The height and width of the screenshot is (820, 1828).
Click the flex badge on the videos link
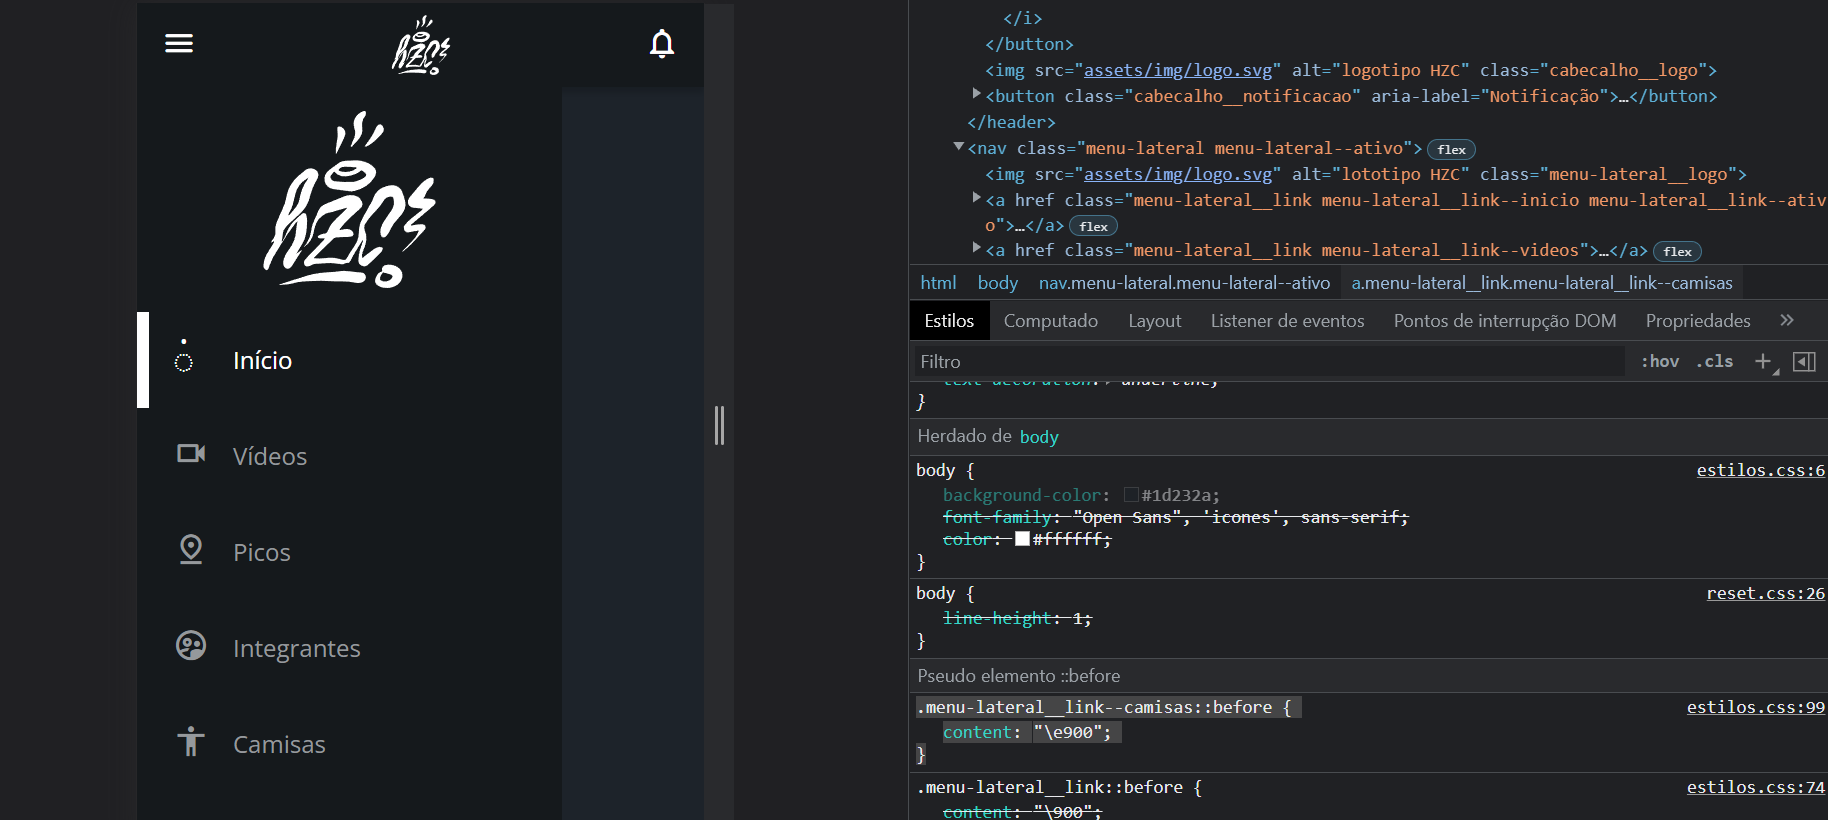[1677, 251]
